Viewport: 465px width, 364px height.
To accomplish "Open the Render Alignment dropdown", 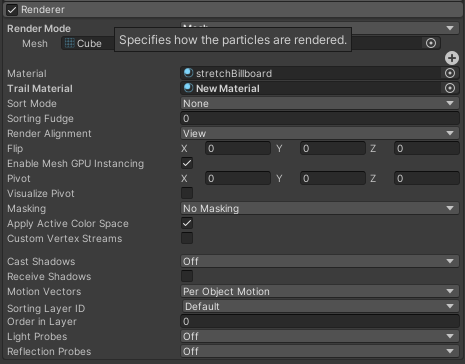I will click(x=320, y=133).
